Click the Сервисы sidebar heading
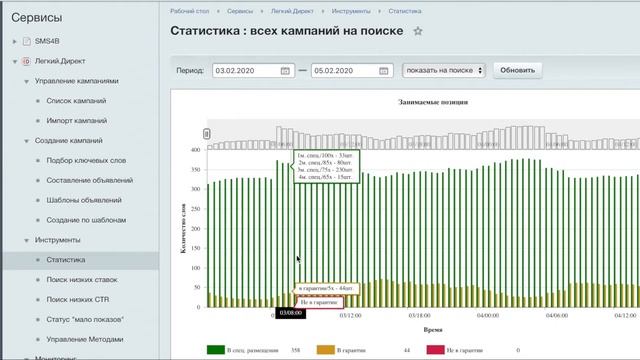The width and height of the screenshot is (640, 360). 37,18
